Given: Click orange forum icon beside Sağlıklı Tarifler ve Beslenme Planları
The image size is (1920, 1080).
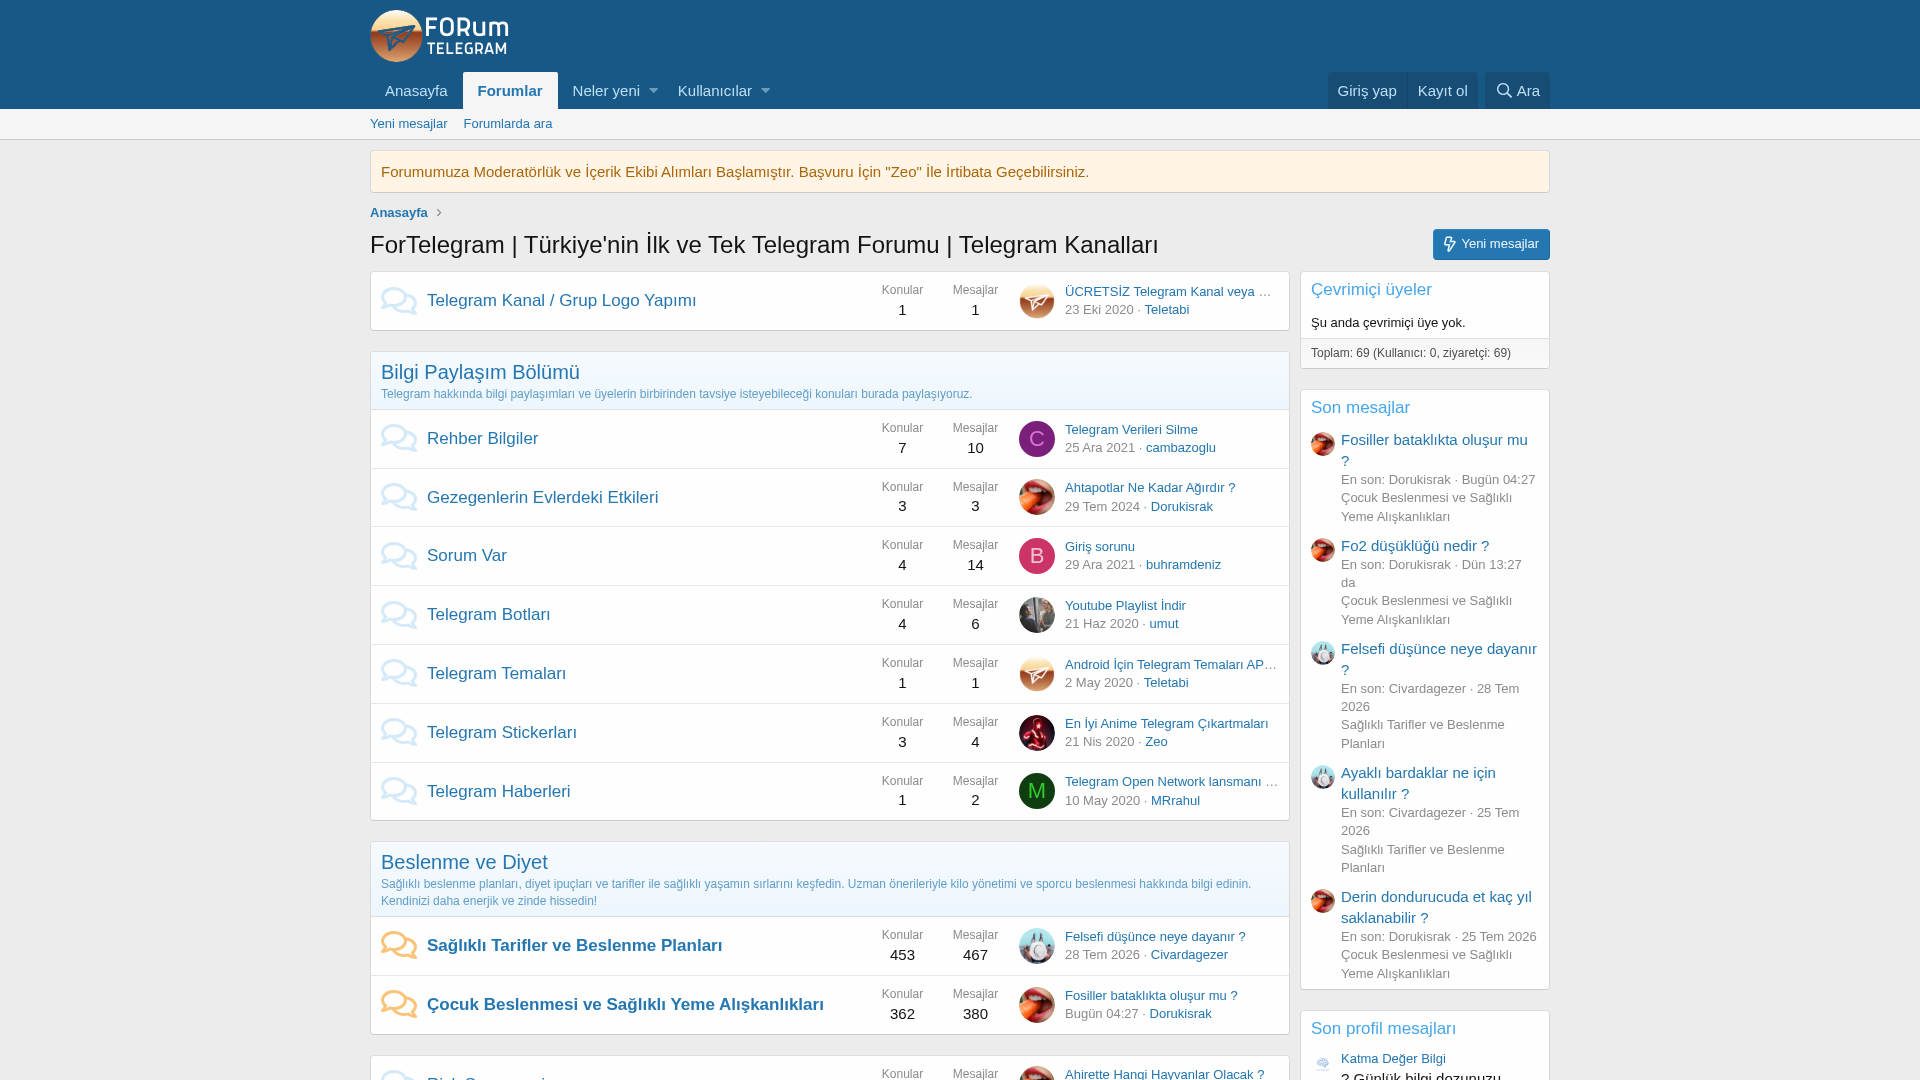Looking at the screenshot, I should [399, 945].
